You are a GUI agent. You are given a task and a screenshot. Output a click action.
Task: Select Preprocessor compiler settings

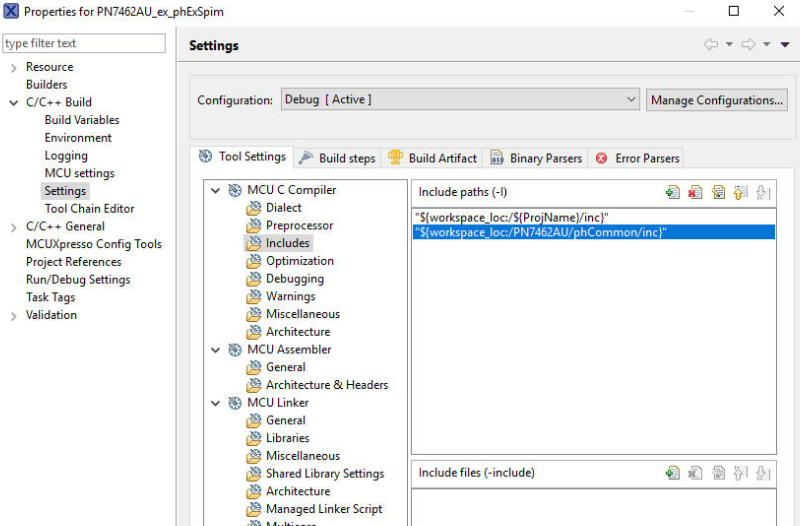click(299, 226)
